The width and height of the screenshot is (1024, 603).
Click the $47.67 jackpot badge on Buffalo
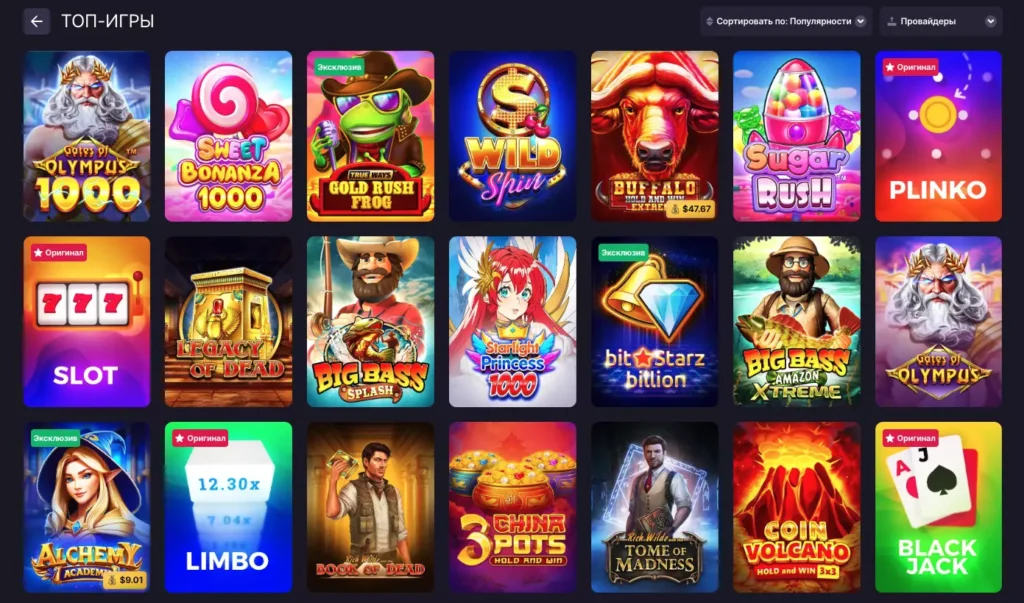[690, 209]
